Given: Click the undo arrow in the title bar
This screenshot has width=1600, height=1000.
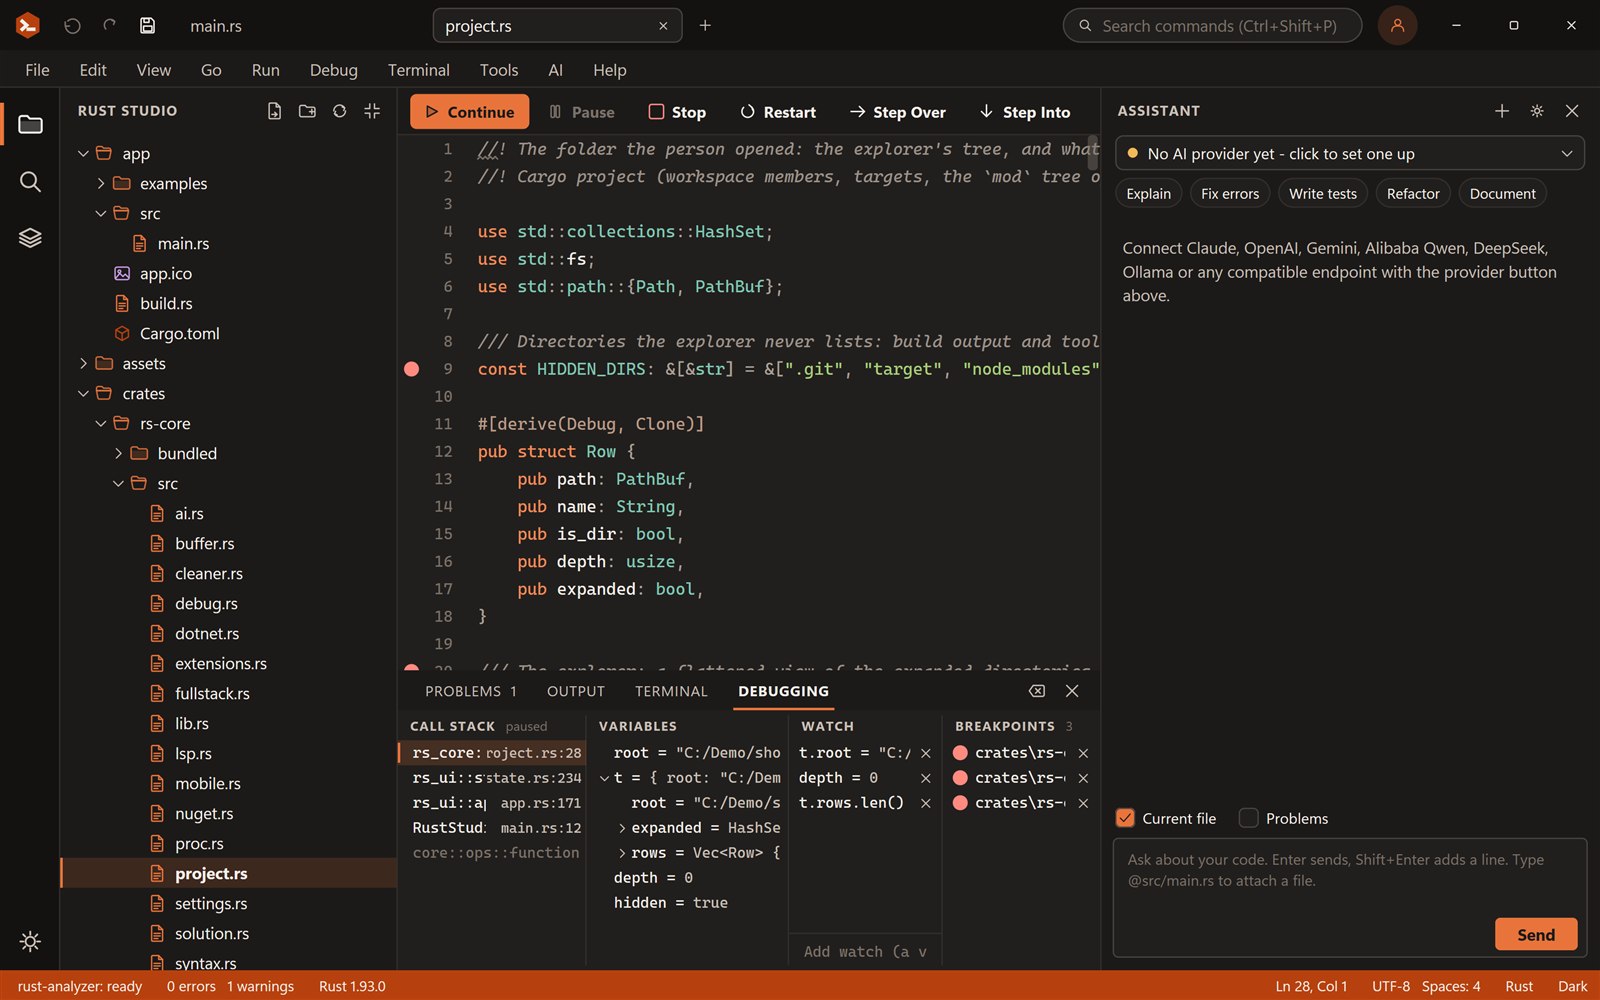Looking at the screenshot, I should tap(72, 26).
